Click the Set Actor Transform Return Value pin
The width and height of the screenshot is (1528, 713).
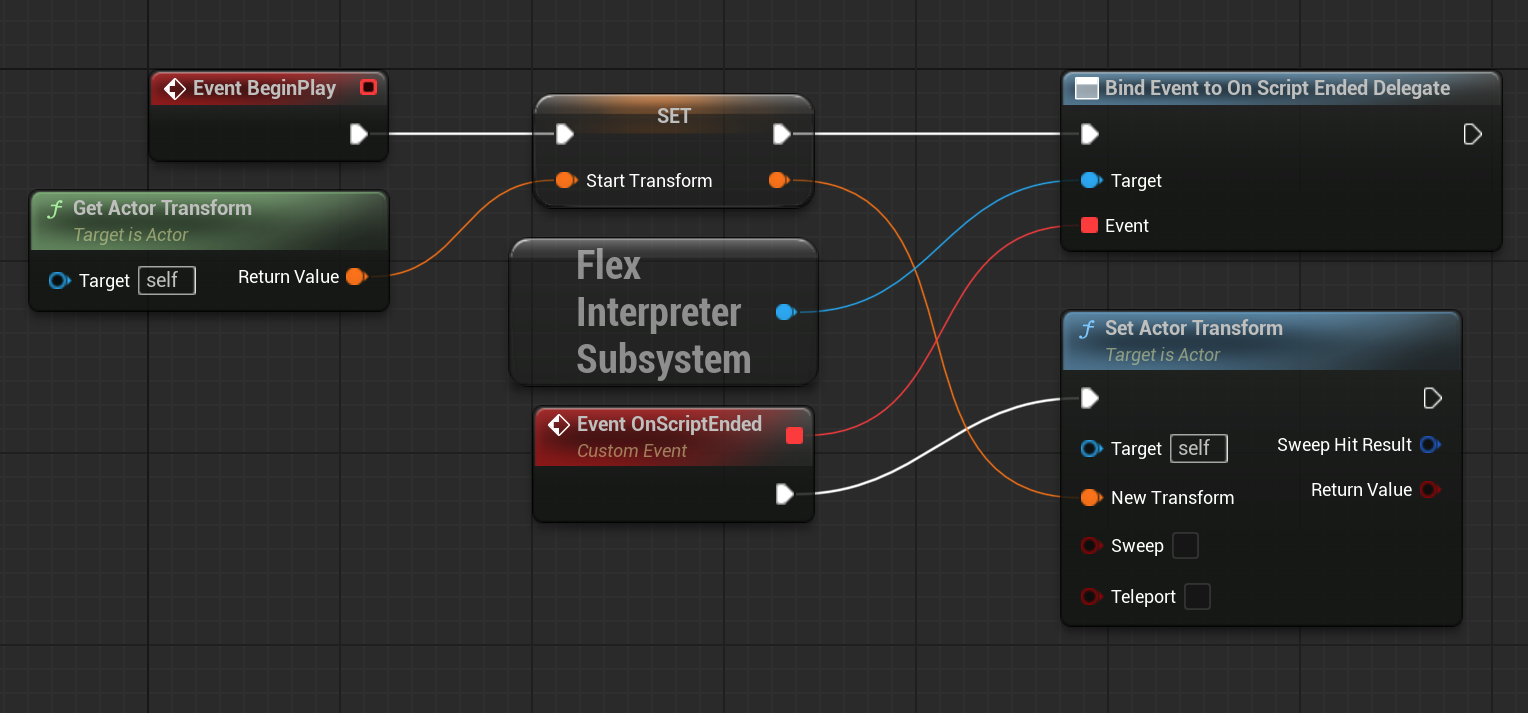tap(1430, 490)
